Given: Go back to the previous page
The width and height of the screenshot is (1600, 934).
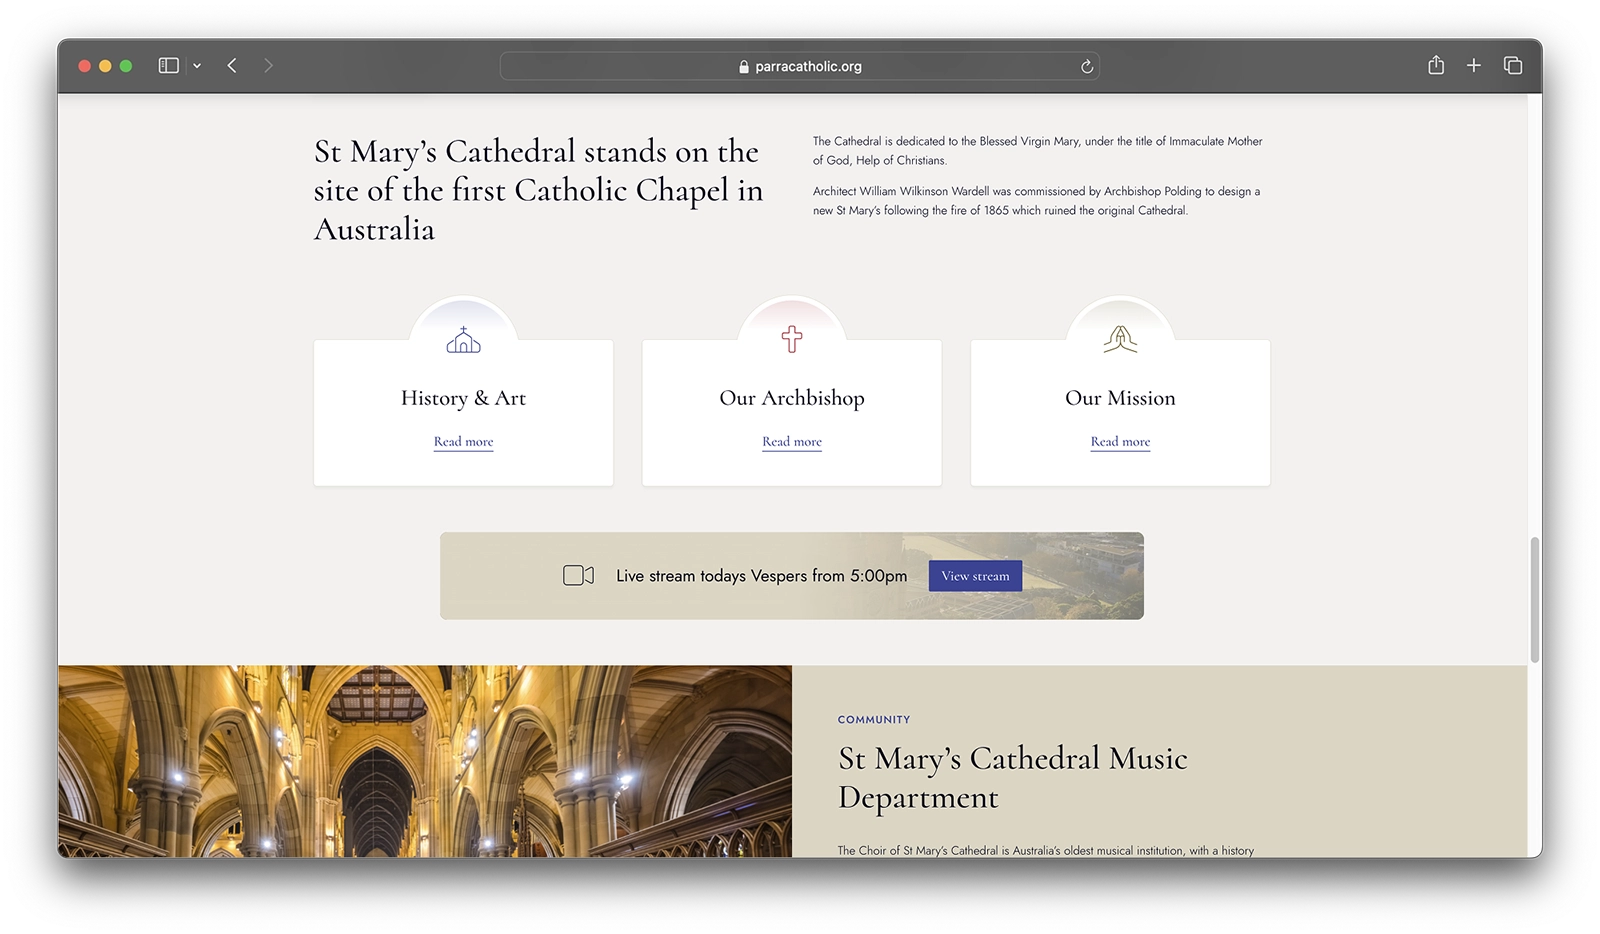Looking at the screenshot, I should 232,66.
